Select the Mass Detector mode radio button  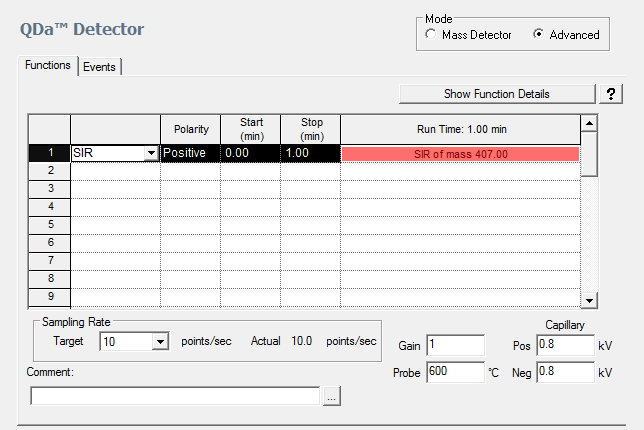pos(430,34)
